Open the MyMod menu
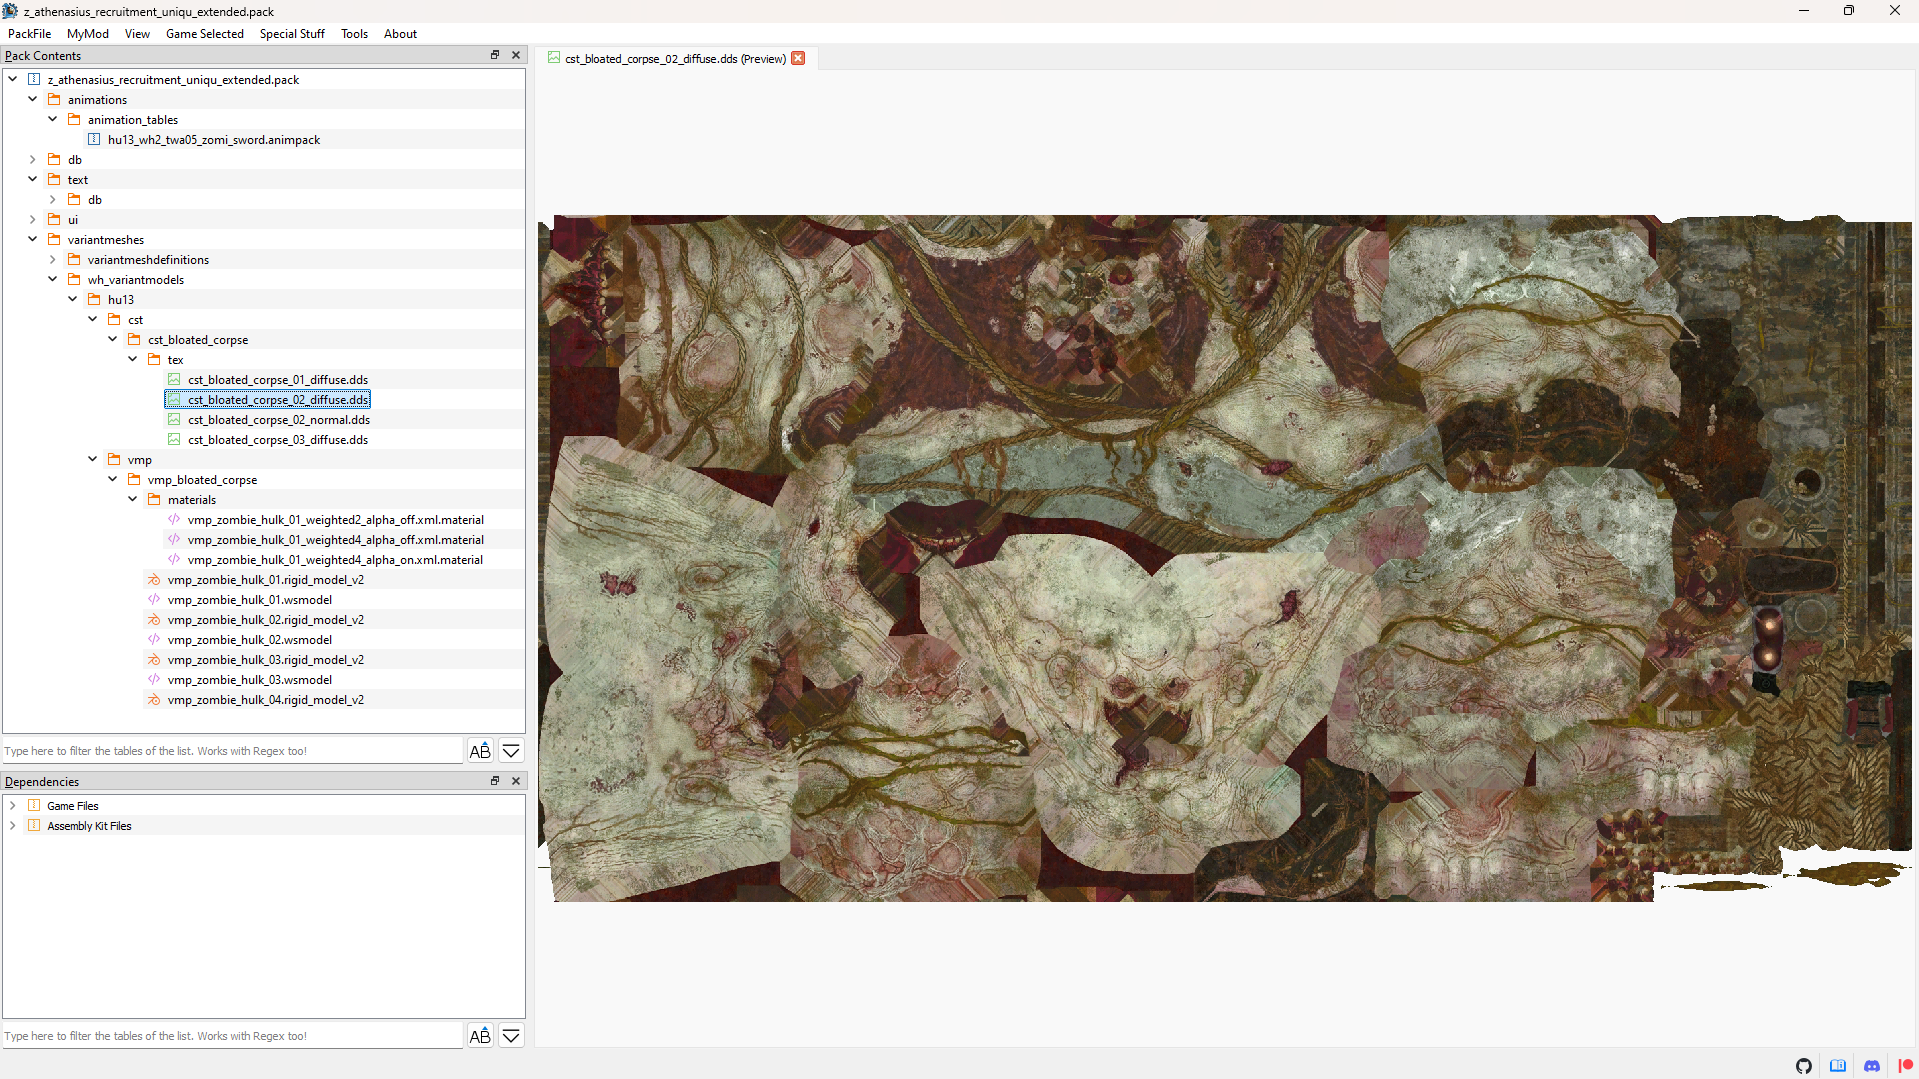1919x1079 pixels. [88, 34]
